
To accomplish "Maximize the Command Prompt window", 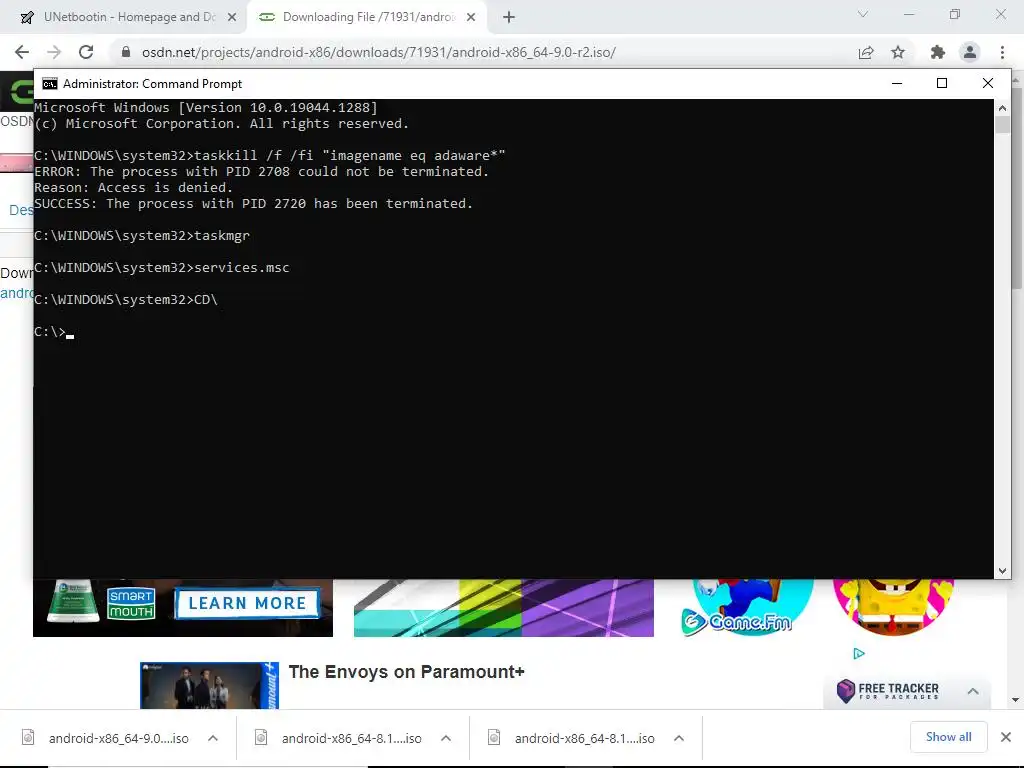I will pyautogui.click(x=942, y=84).
